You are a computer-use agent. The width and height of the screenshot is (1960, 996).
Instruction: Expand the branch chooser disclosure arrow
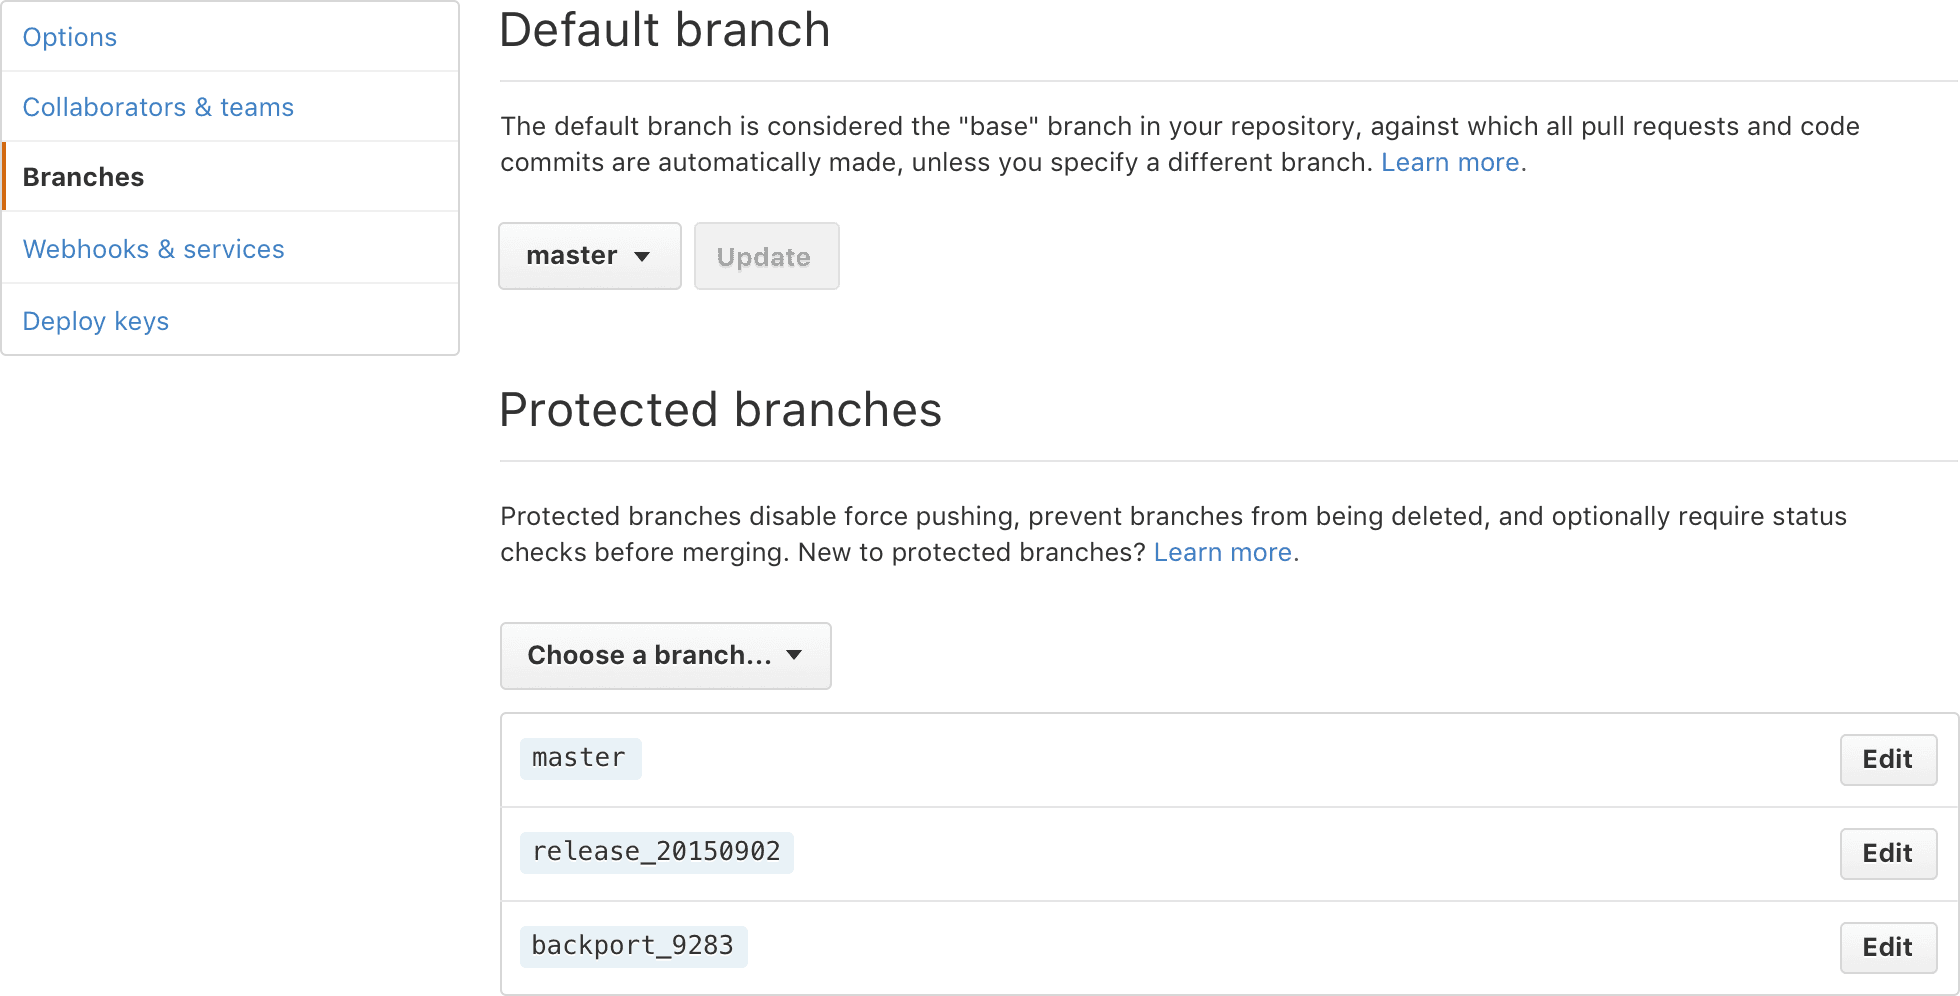(x=794, y=656)
